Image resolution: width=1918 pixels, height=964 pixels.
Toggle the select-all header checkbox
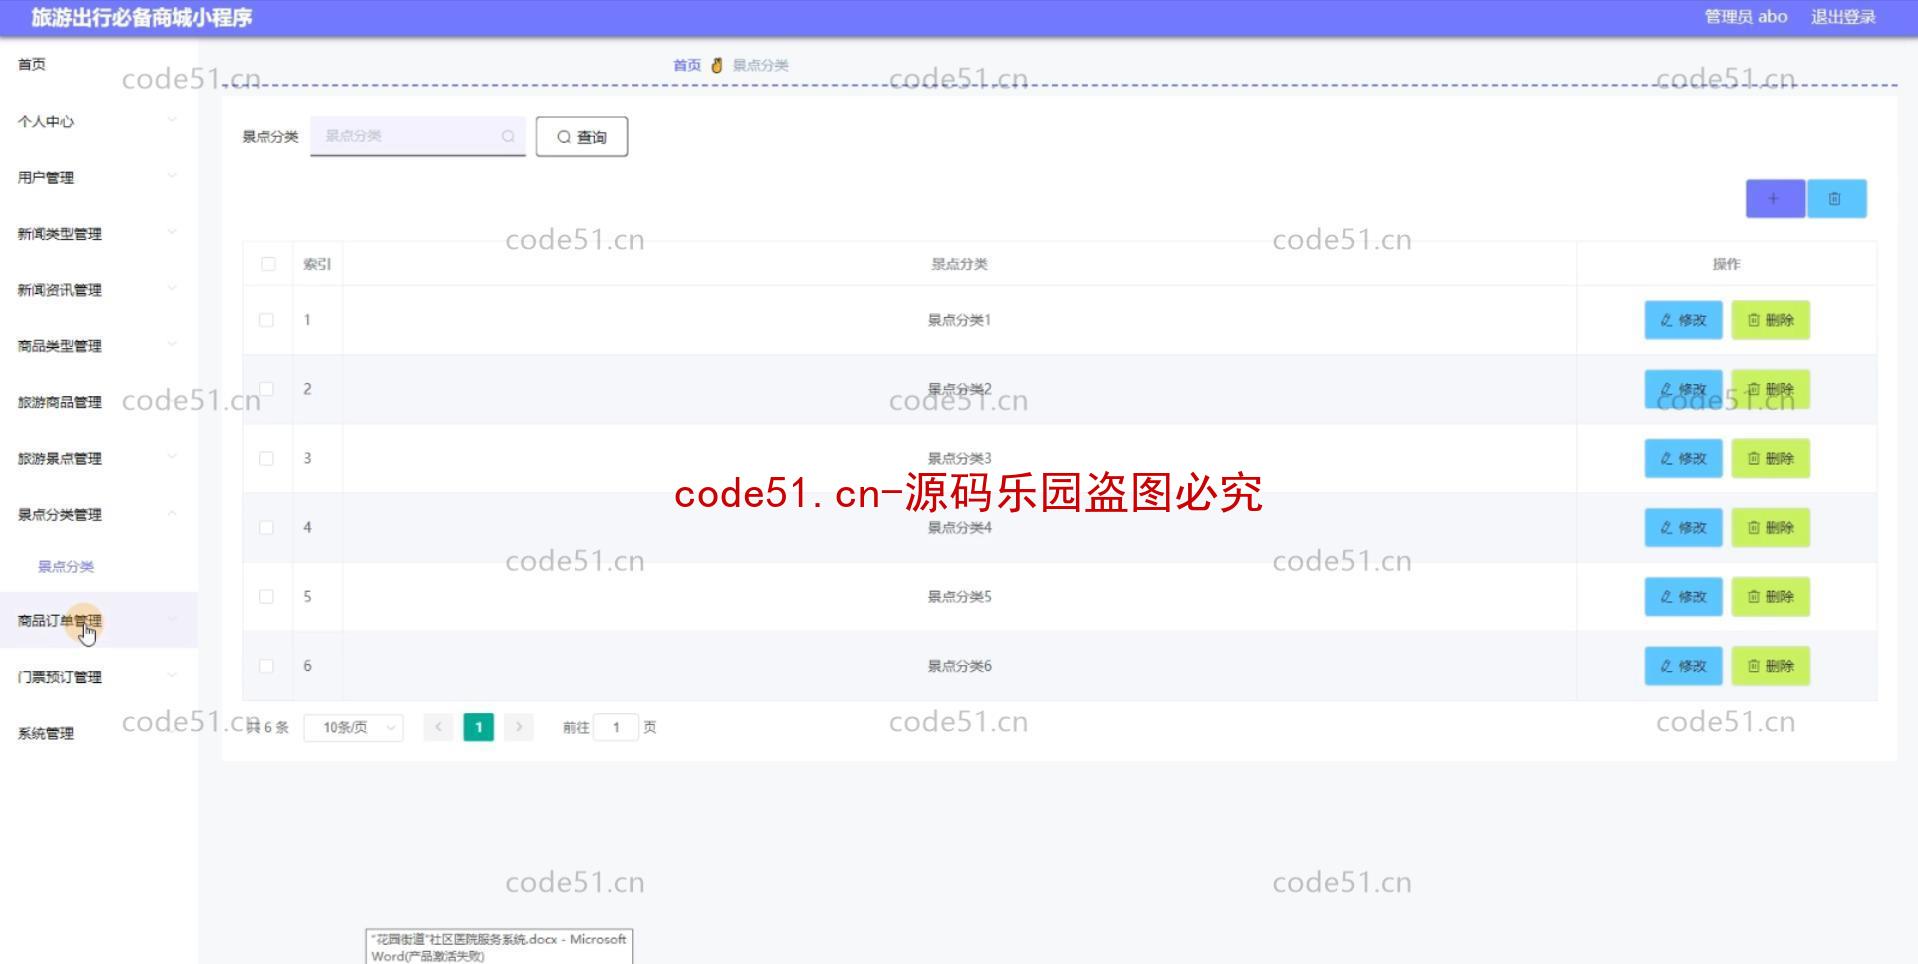point(267,264)
